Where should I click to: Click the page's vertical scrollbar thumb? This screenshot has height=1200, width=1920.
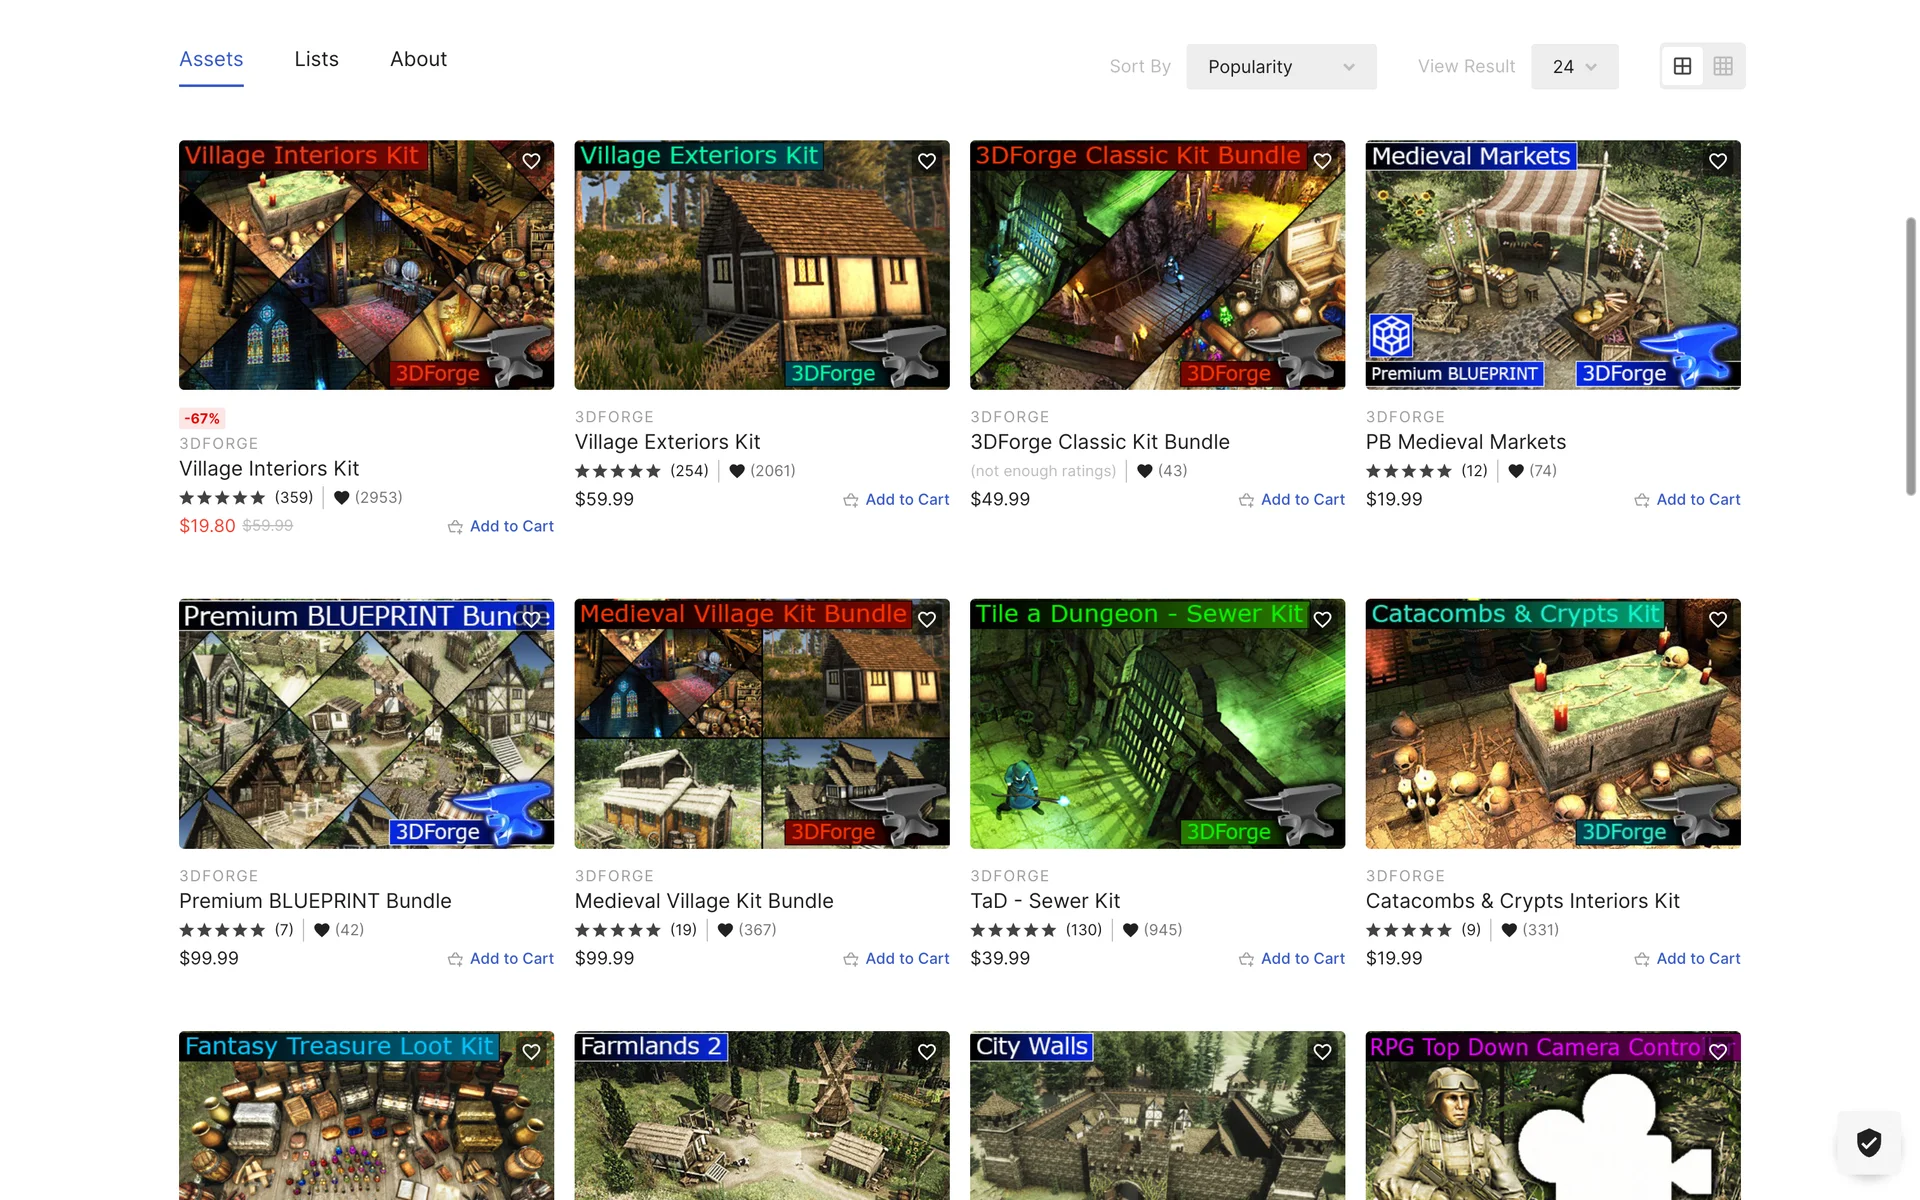click(1910, 355)
